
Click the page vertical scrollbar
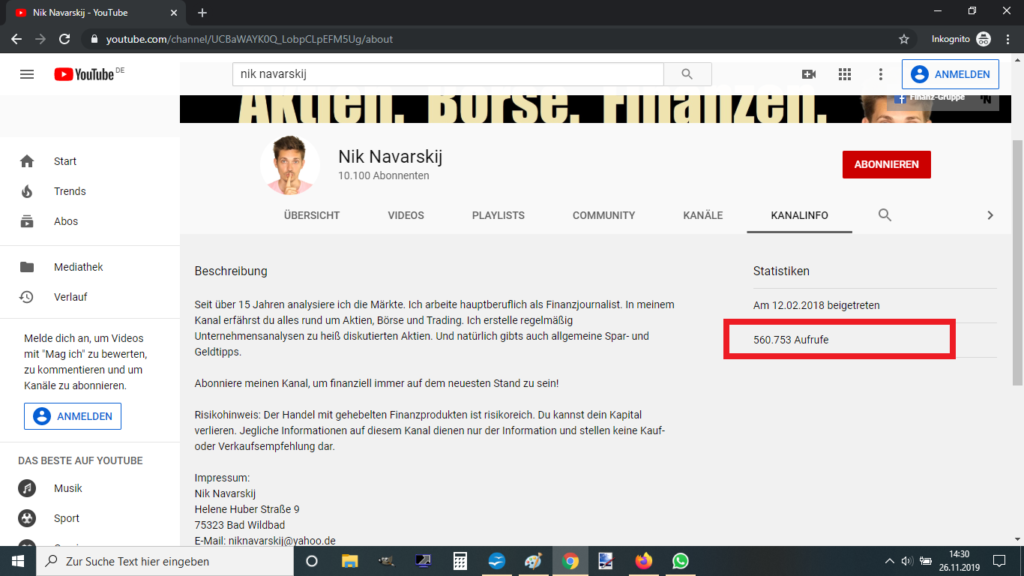(1017, 263)
